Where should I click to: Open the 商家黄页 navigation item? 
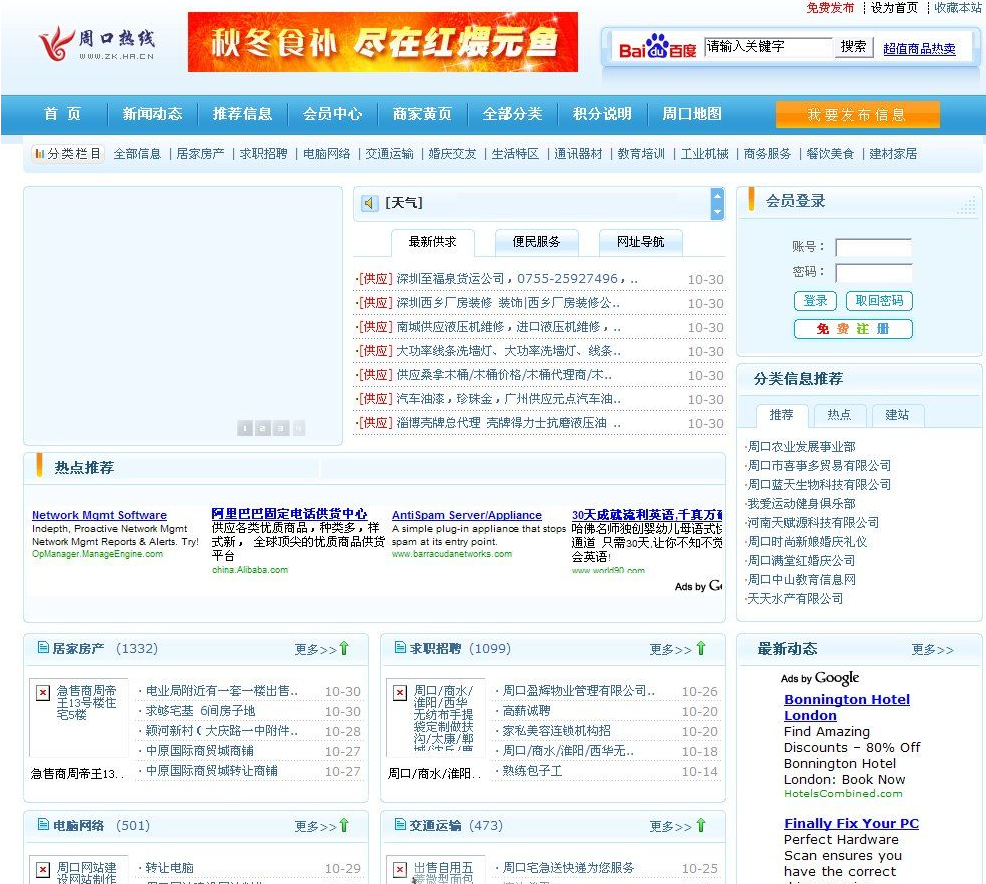coord(422,114)
